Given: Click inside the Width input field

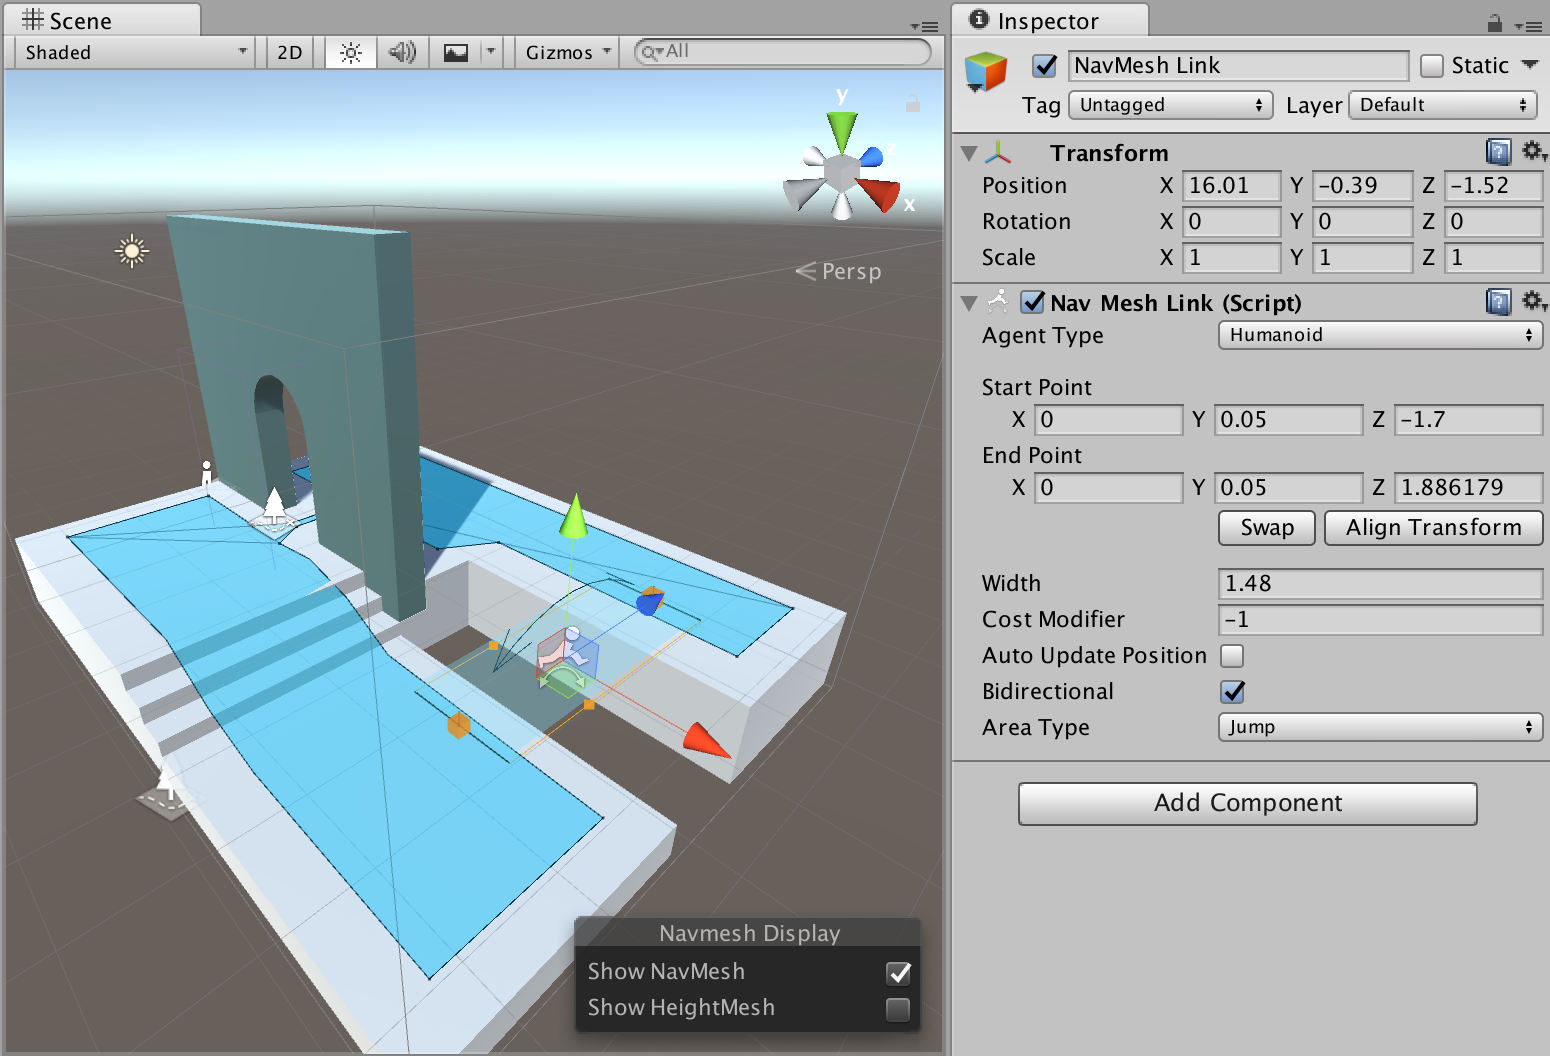Looking at the screenshot, I should [x=1380, y=583].
